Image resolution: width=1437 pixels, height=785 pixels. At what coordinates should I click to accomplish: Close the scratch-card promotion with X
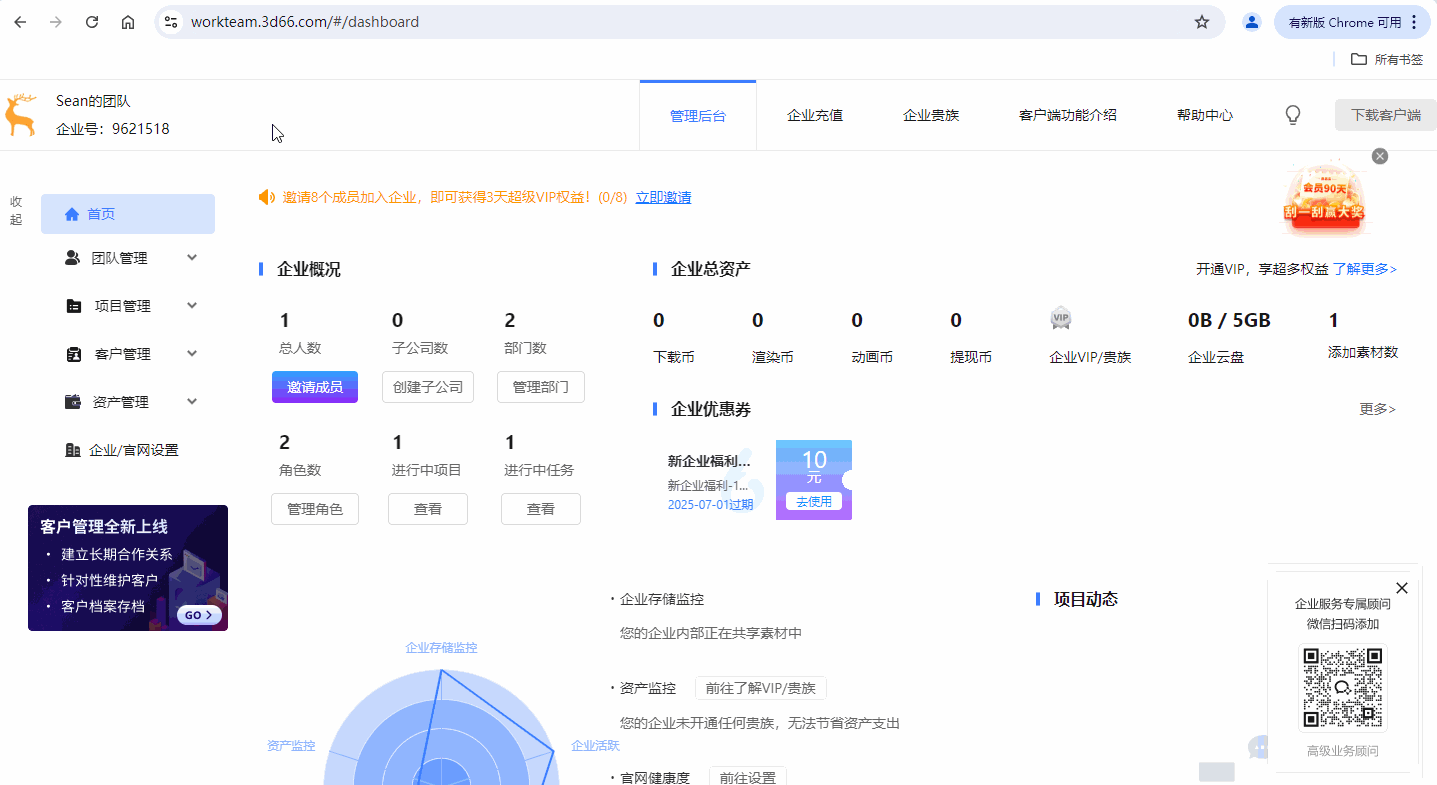(1380, 156)
